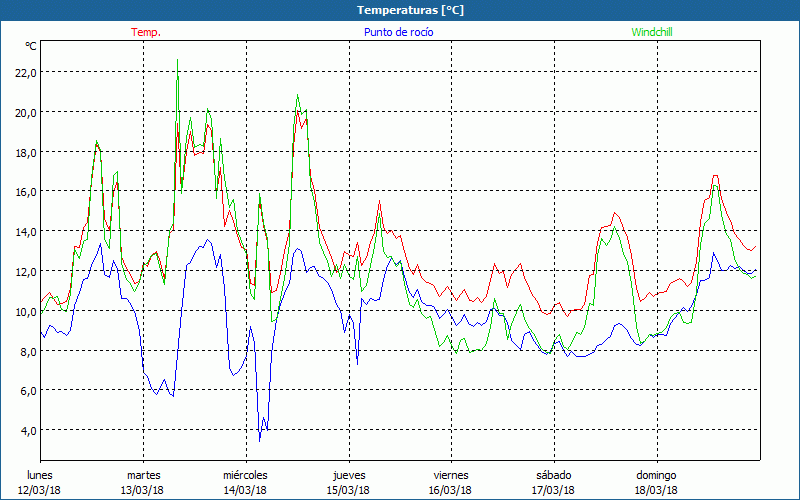Select the sábado day label

[553, 474]
